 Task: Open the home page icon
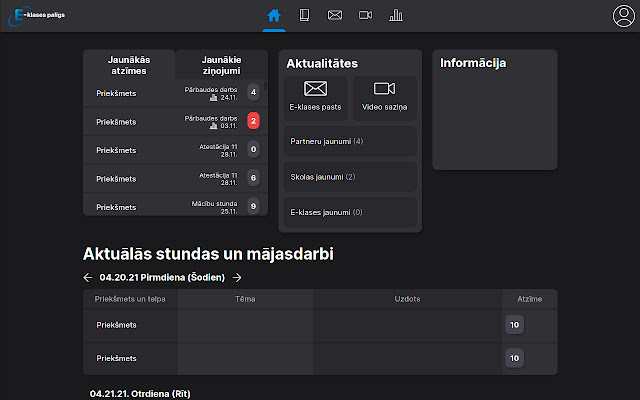pyautogui.click(x=274, y=16)
